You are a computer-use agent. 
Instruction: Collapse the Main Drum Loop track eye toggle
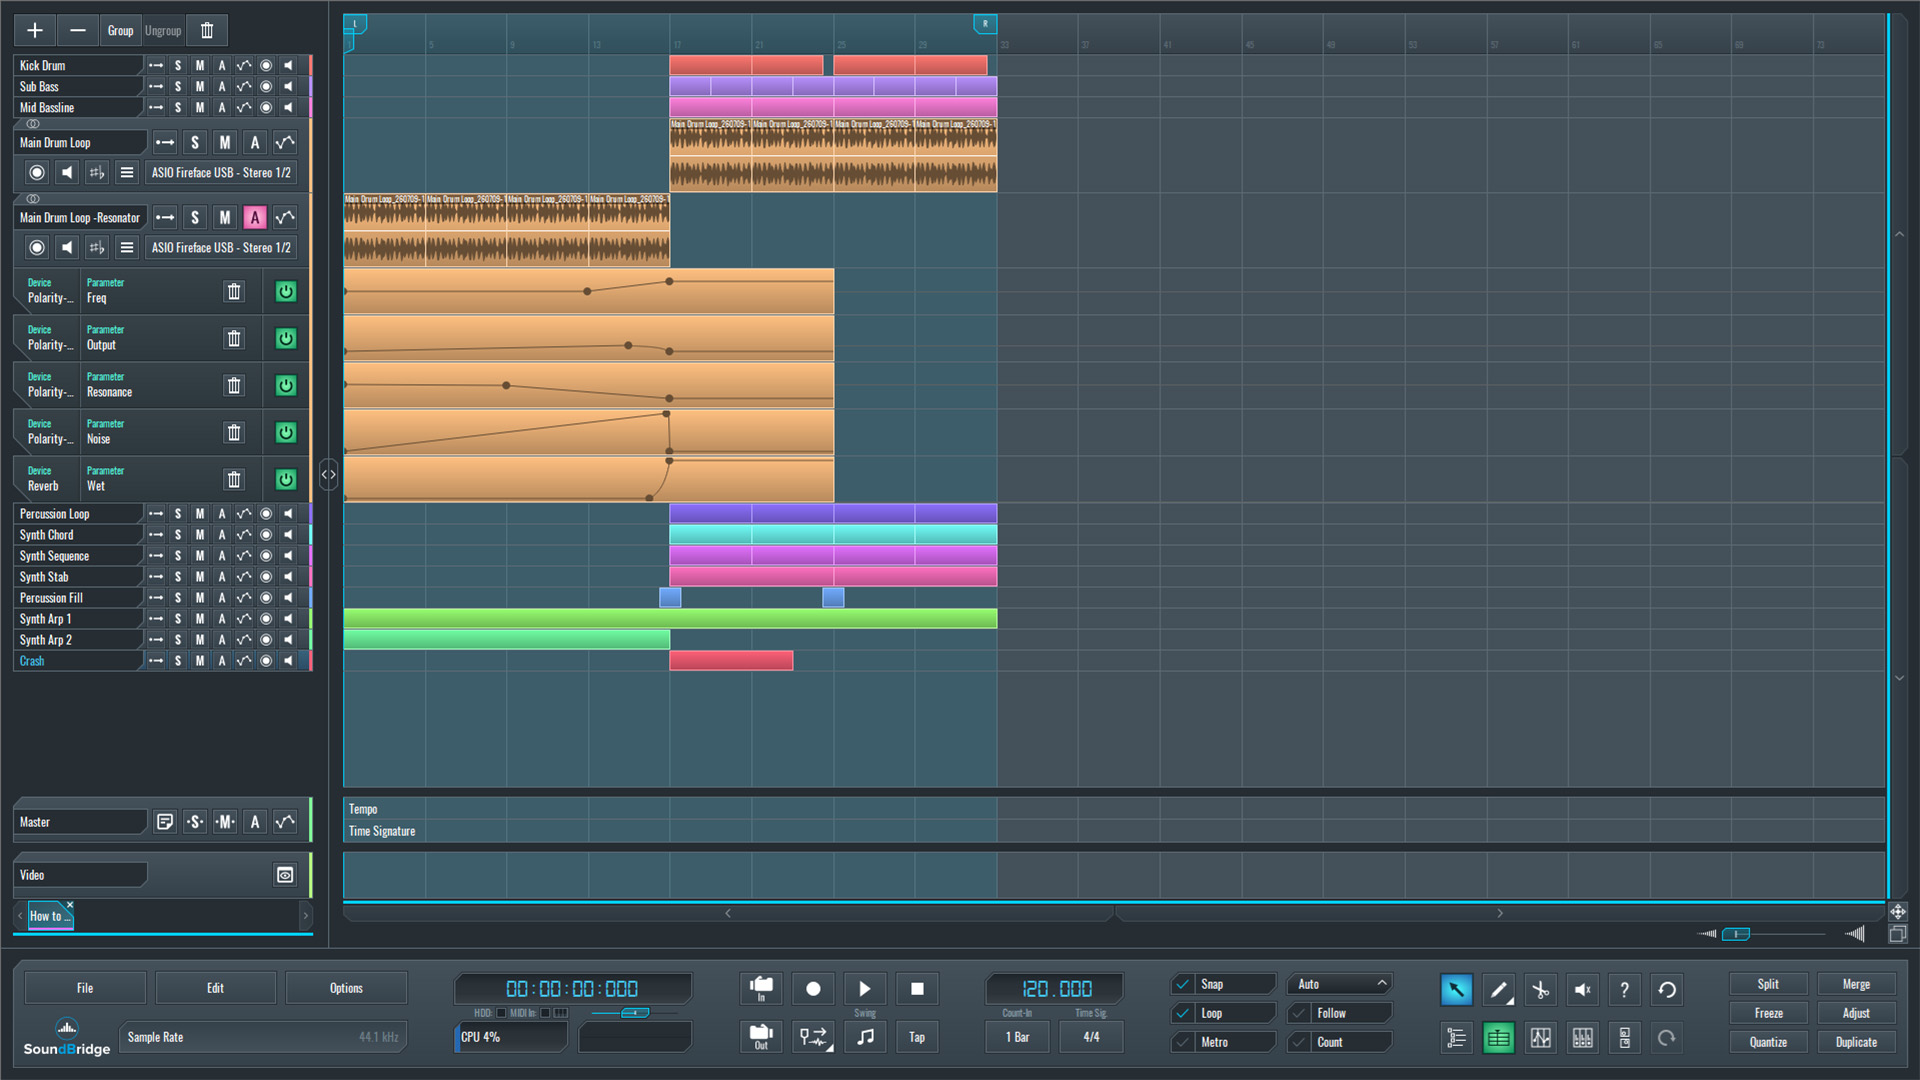[33, 124]
